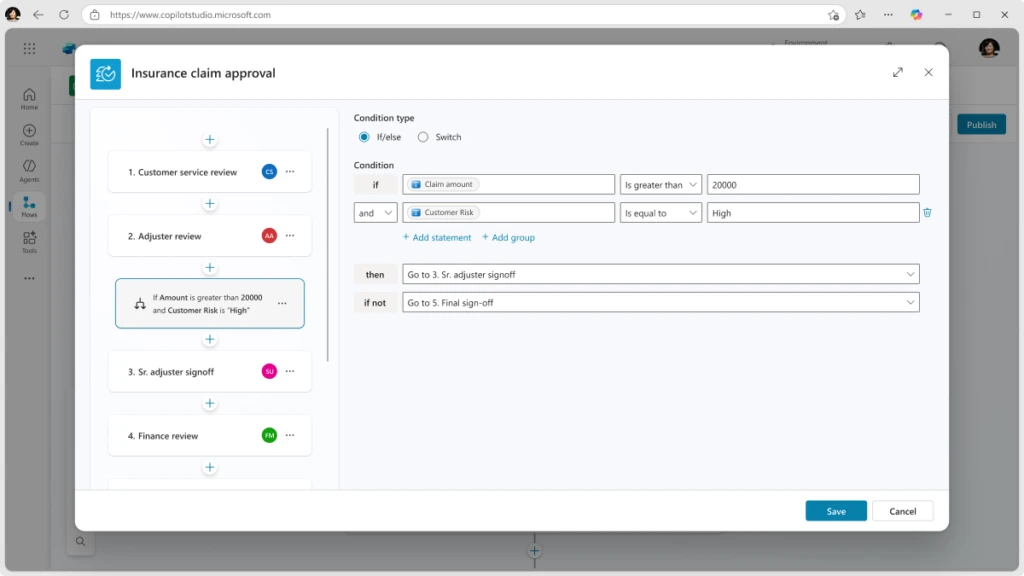Select the If/else condition type
Image resolution: width=1024 pixels, height=576 pixels.
pyautogui.click(x=364, y=137)
